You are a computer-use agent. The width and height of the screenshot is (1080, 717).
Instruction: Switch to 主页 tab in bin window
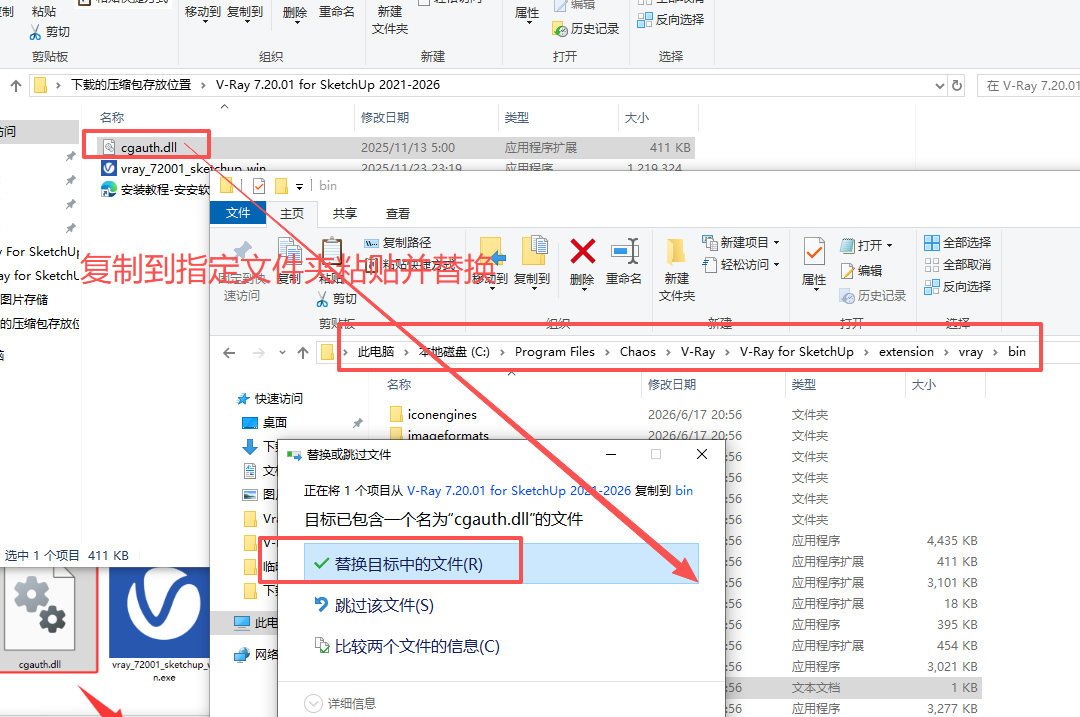tap(292, 214)
